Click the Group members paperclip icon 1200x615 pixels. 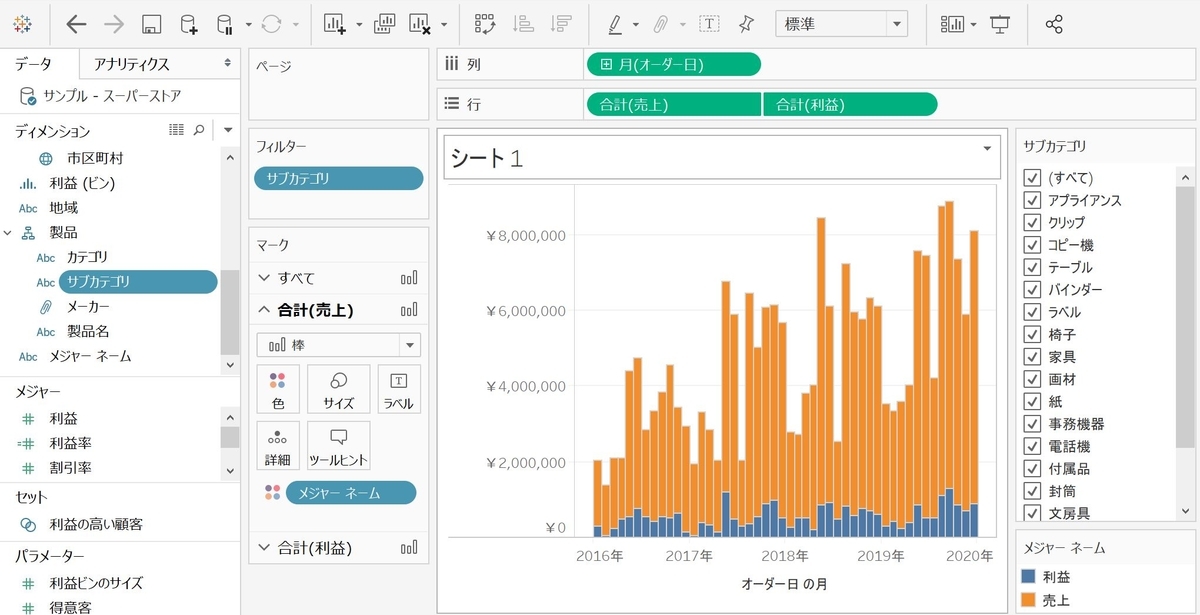[x=660, y=24]
